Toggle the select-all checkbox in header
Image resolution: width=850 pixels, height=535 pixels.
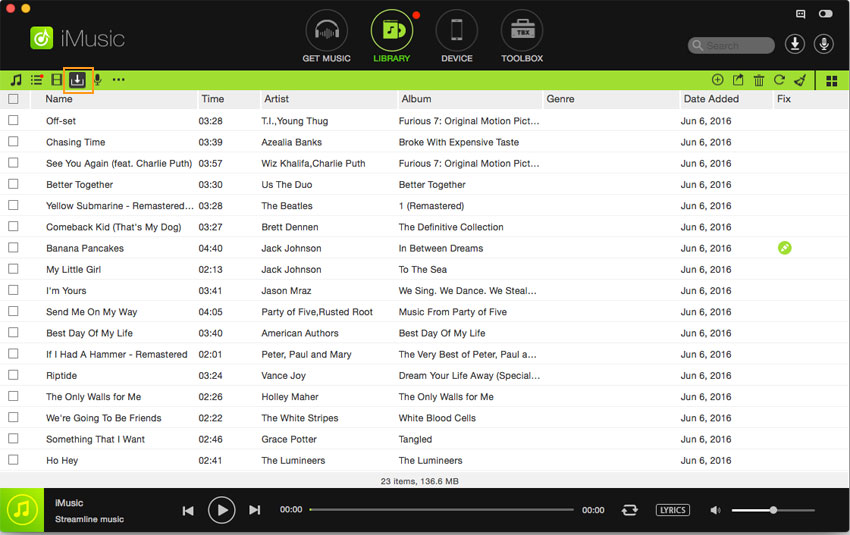click(x=13, y=99)
